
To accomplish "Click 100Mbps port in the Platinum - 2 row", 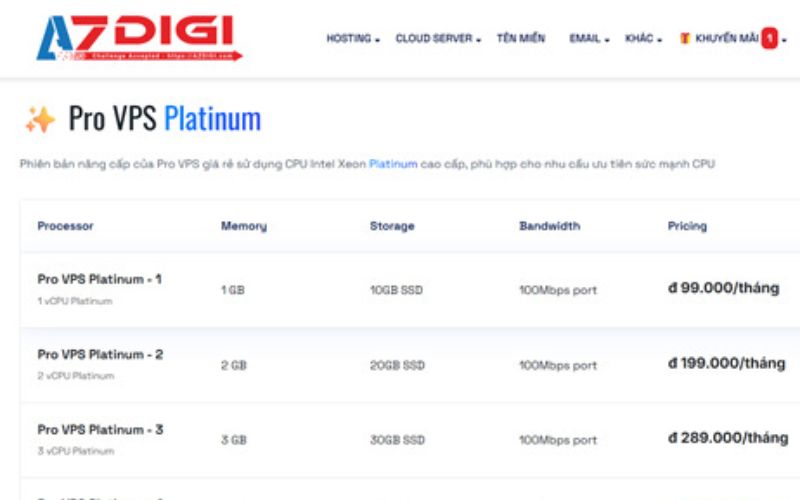I will (558, 366).
